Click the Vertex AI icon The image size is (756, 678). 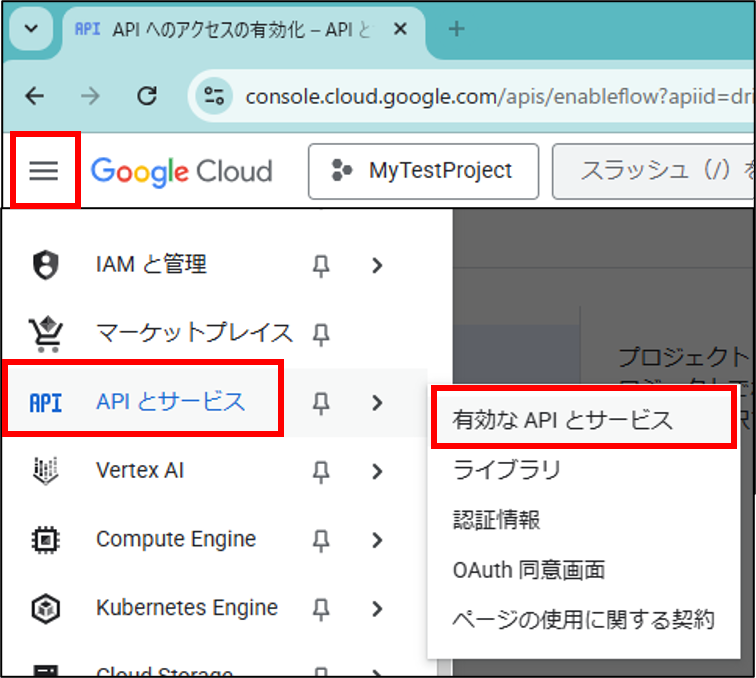tap(46, 470)
